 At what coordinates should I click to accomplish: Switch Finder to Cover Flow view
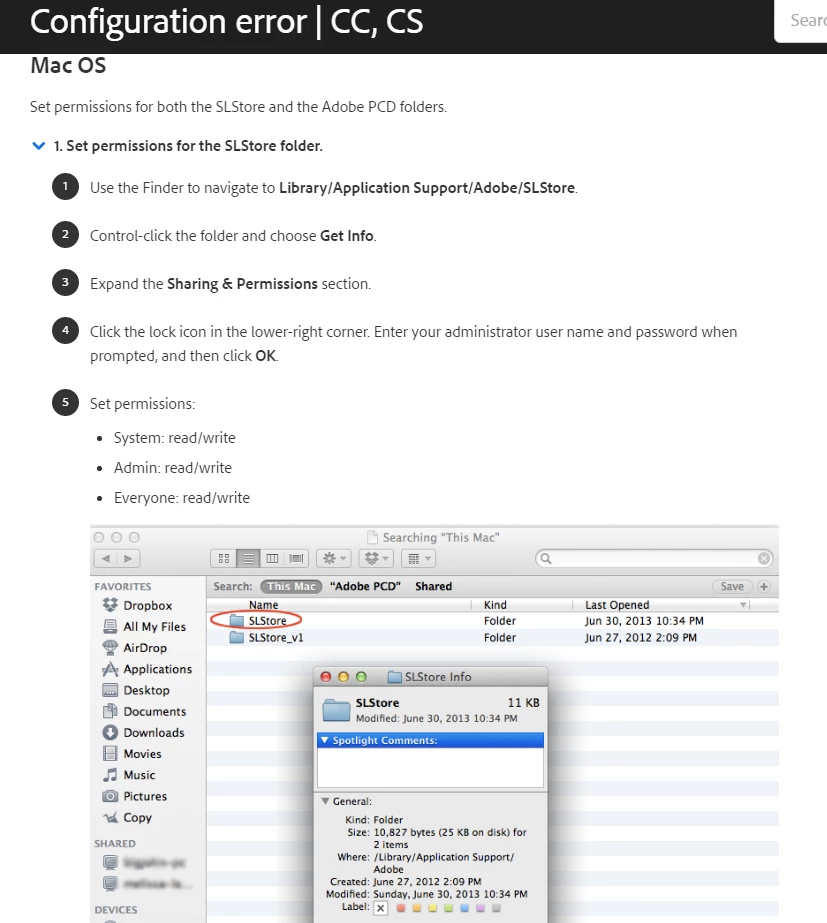click(297, 559)
